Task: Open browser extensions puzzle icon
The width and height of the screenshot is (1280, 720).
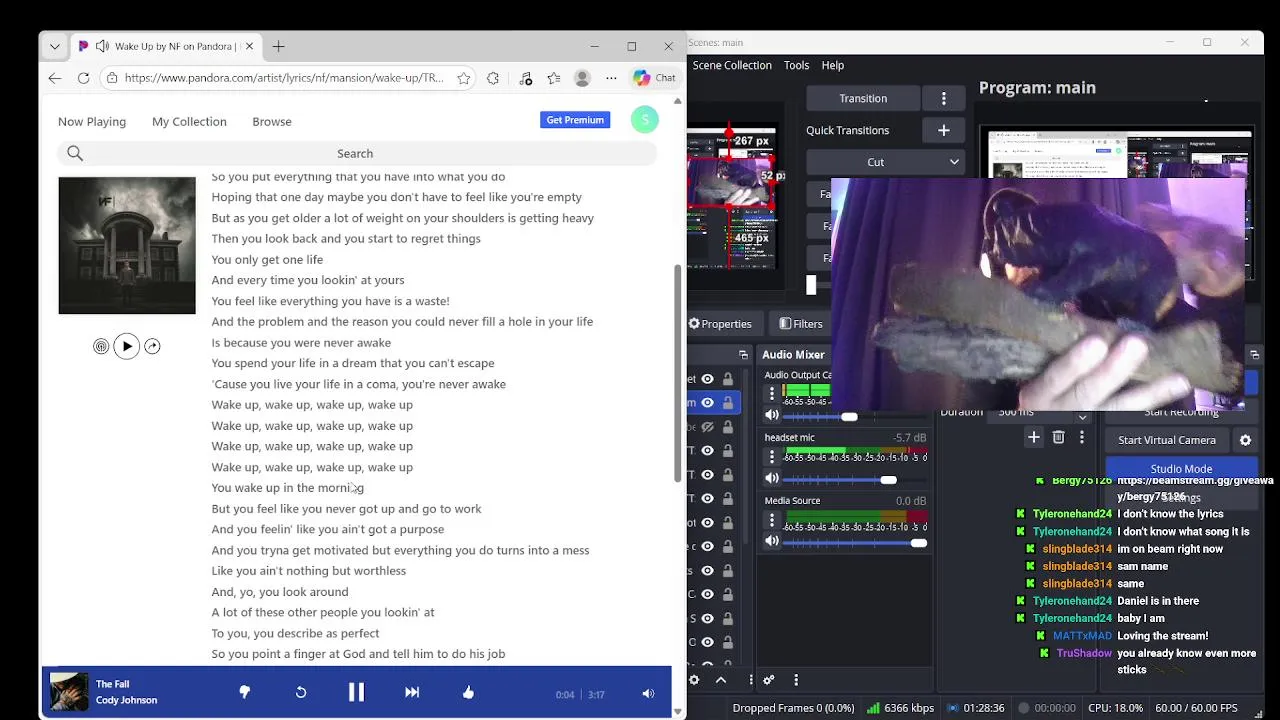Action: 493,78
